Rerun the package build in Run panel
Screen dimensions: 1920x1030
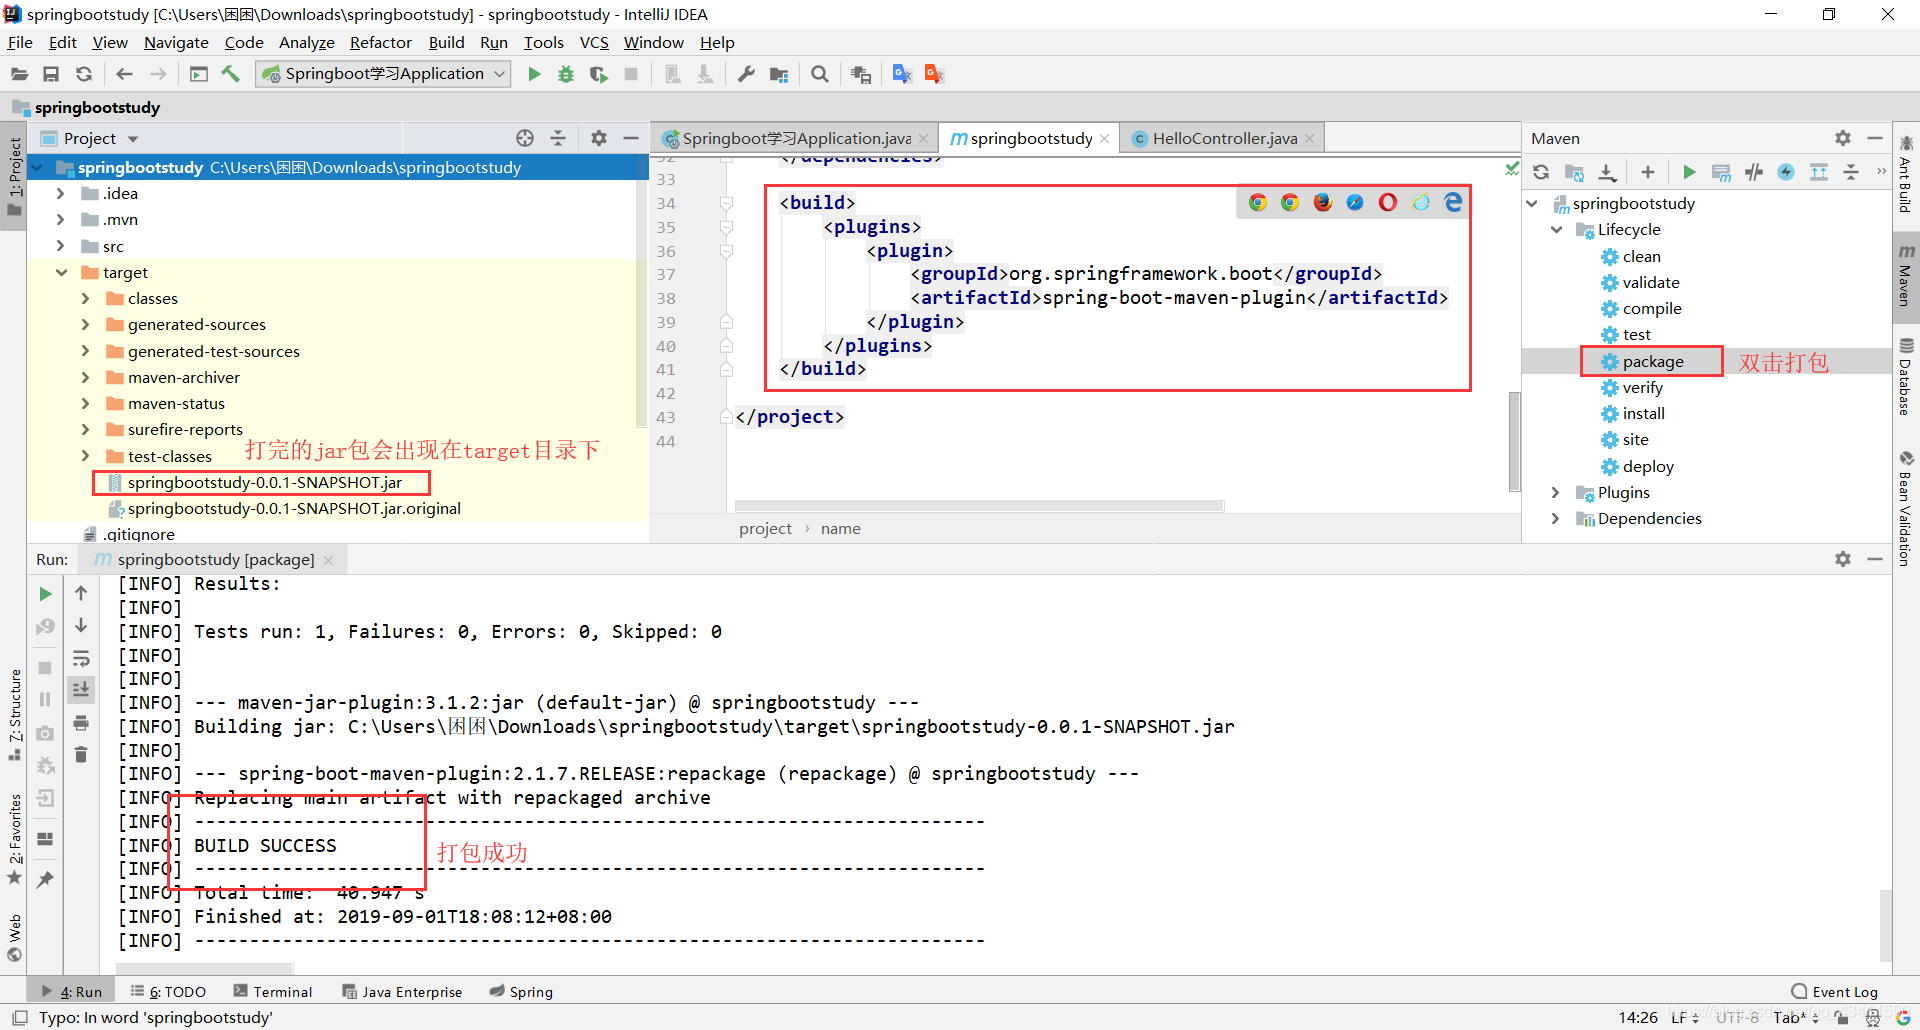click(45, 594)
